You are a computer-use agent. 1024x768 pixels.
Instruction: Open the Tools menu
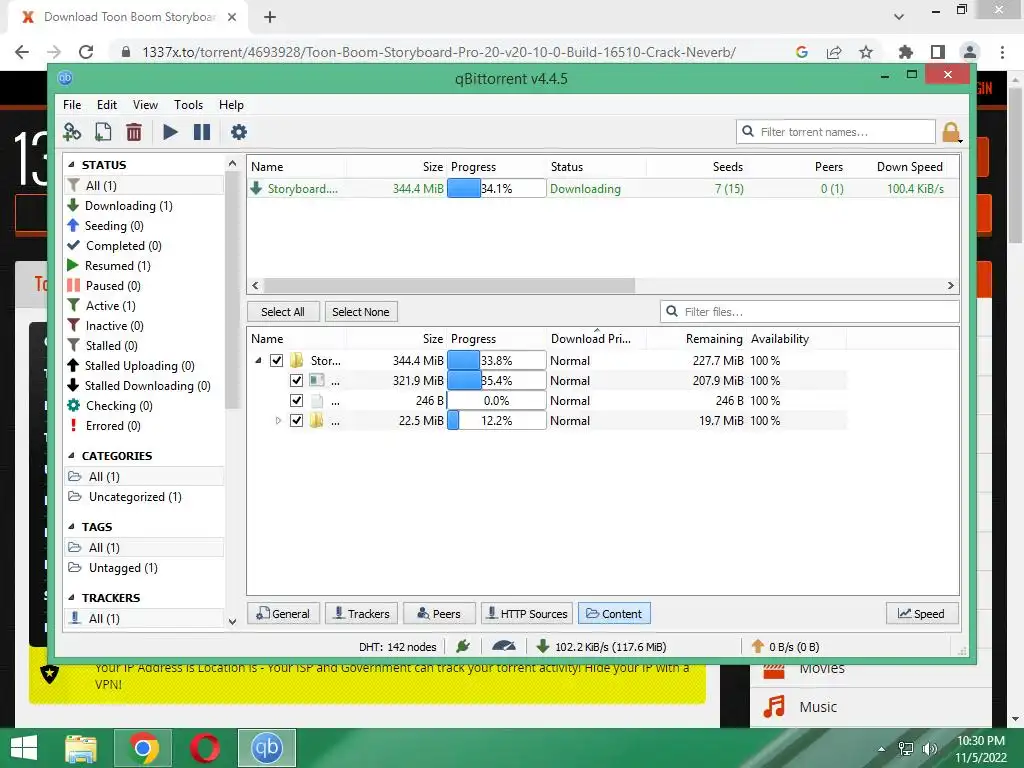click(x=188, y=104)
